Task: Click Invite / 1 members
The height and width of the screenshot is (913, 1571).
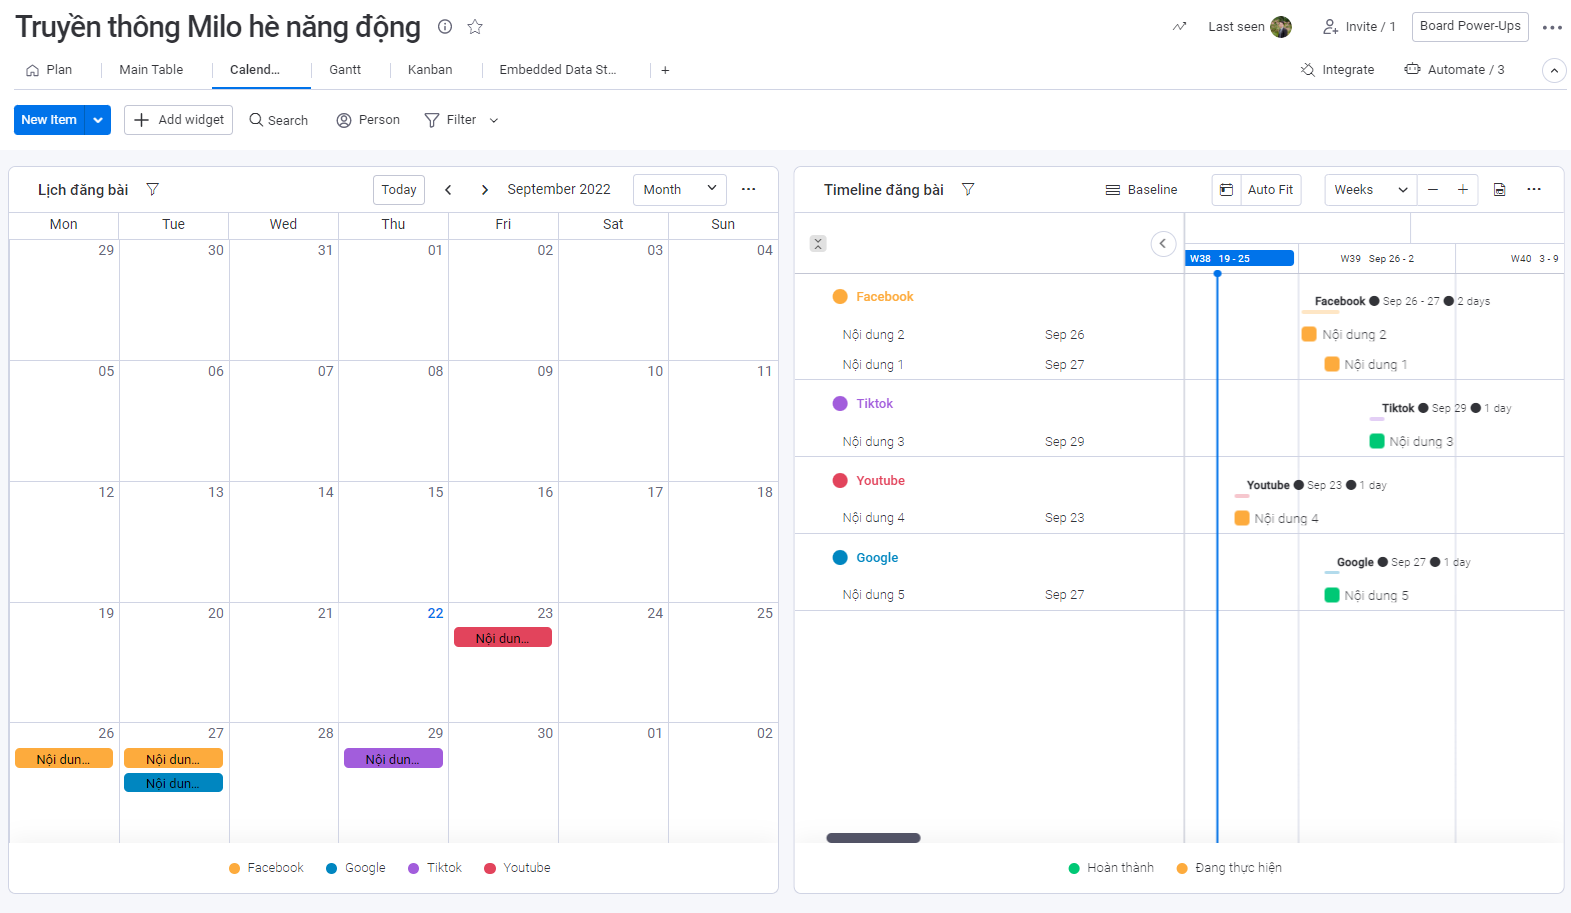Action: [x=1359, y=27]
